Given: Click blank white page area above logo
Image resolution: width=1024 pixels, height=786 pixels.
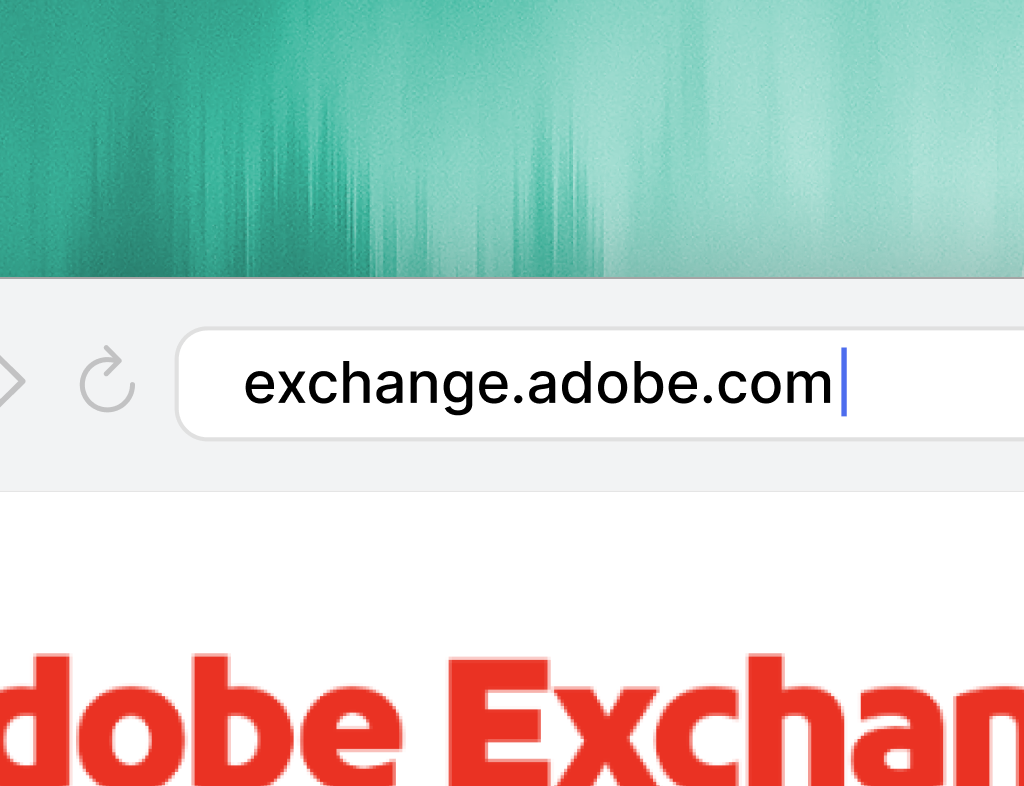Looking at the screenshot, I should tap(512, 569).
